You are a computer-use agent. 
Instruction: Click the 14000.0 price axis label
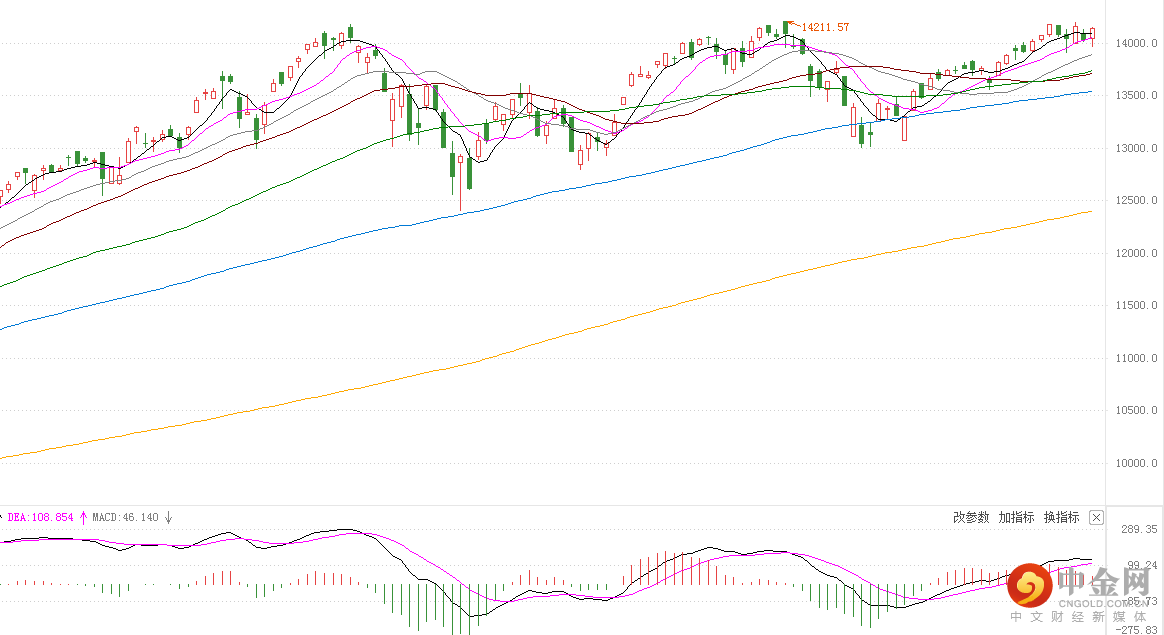click(x=1136, y=44)
